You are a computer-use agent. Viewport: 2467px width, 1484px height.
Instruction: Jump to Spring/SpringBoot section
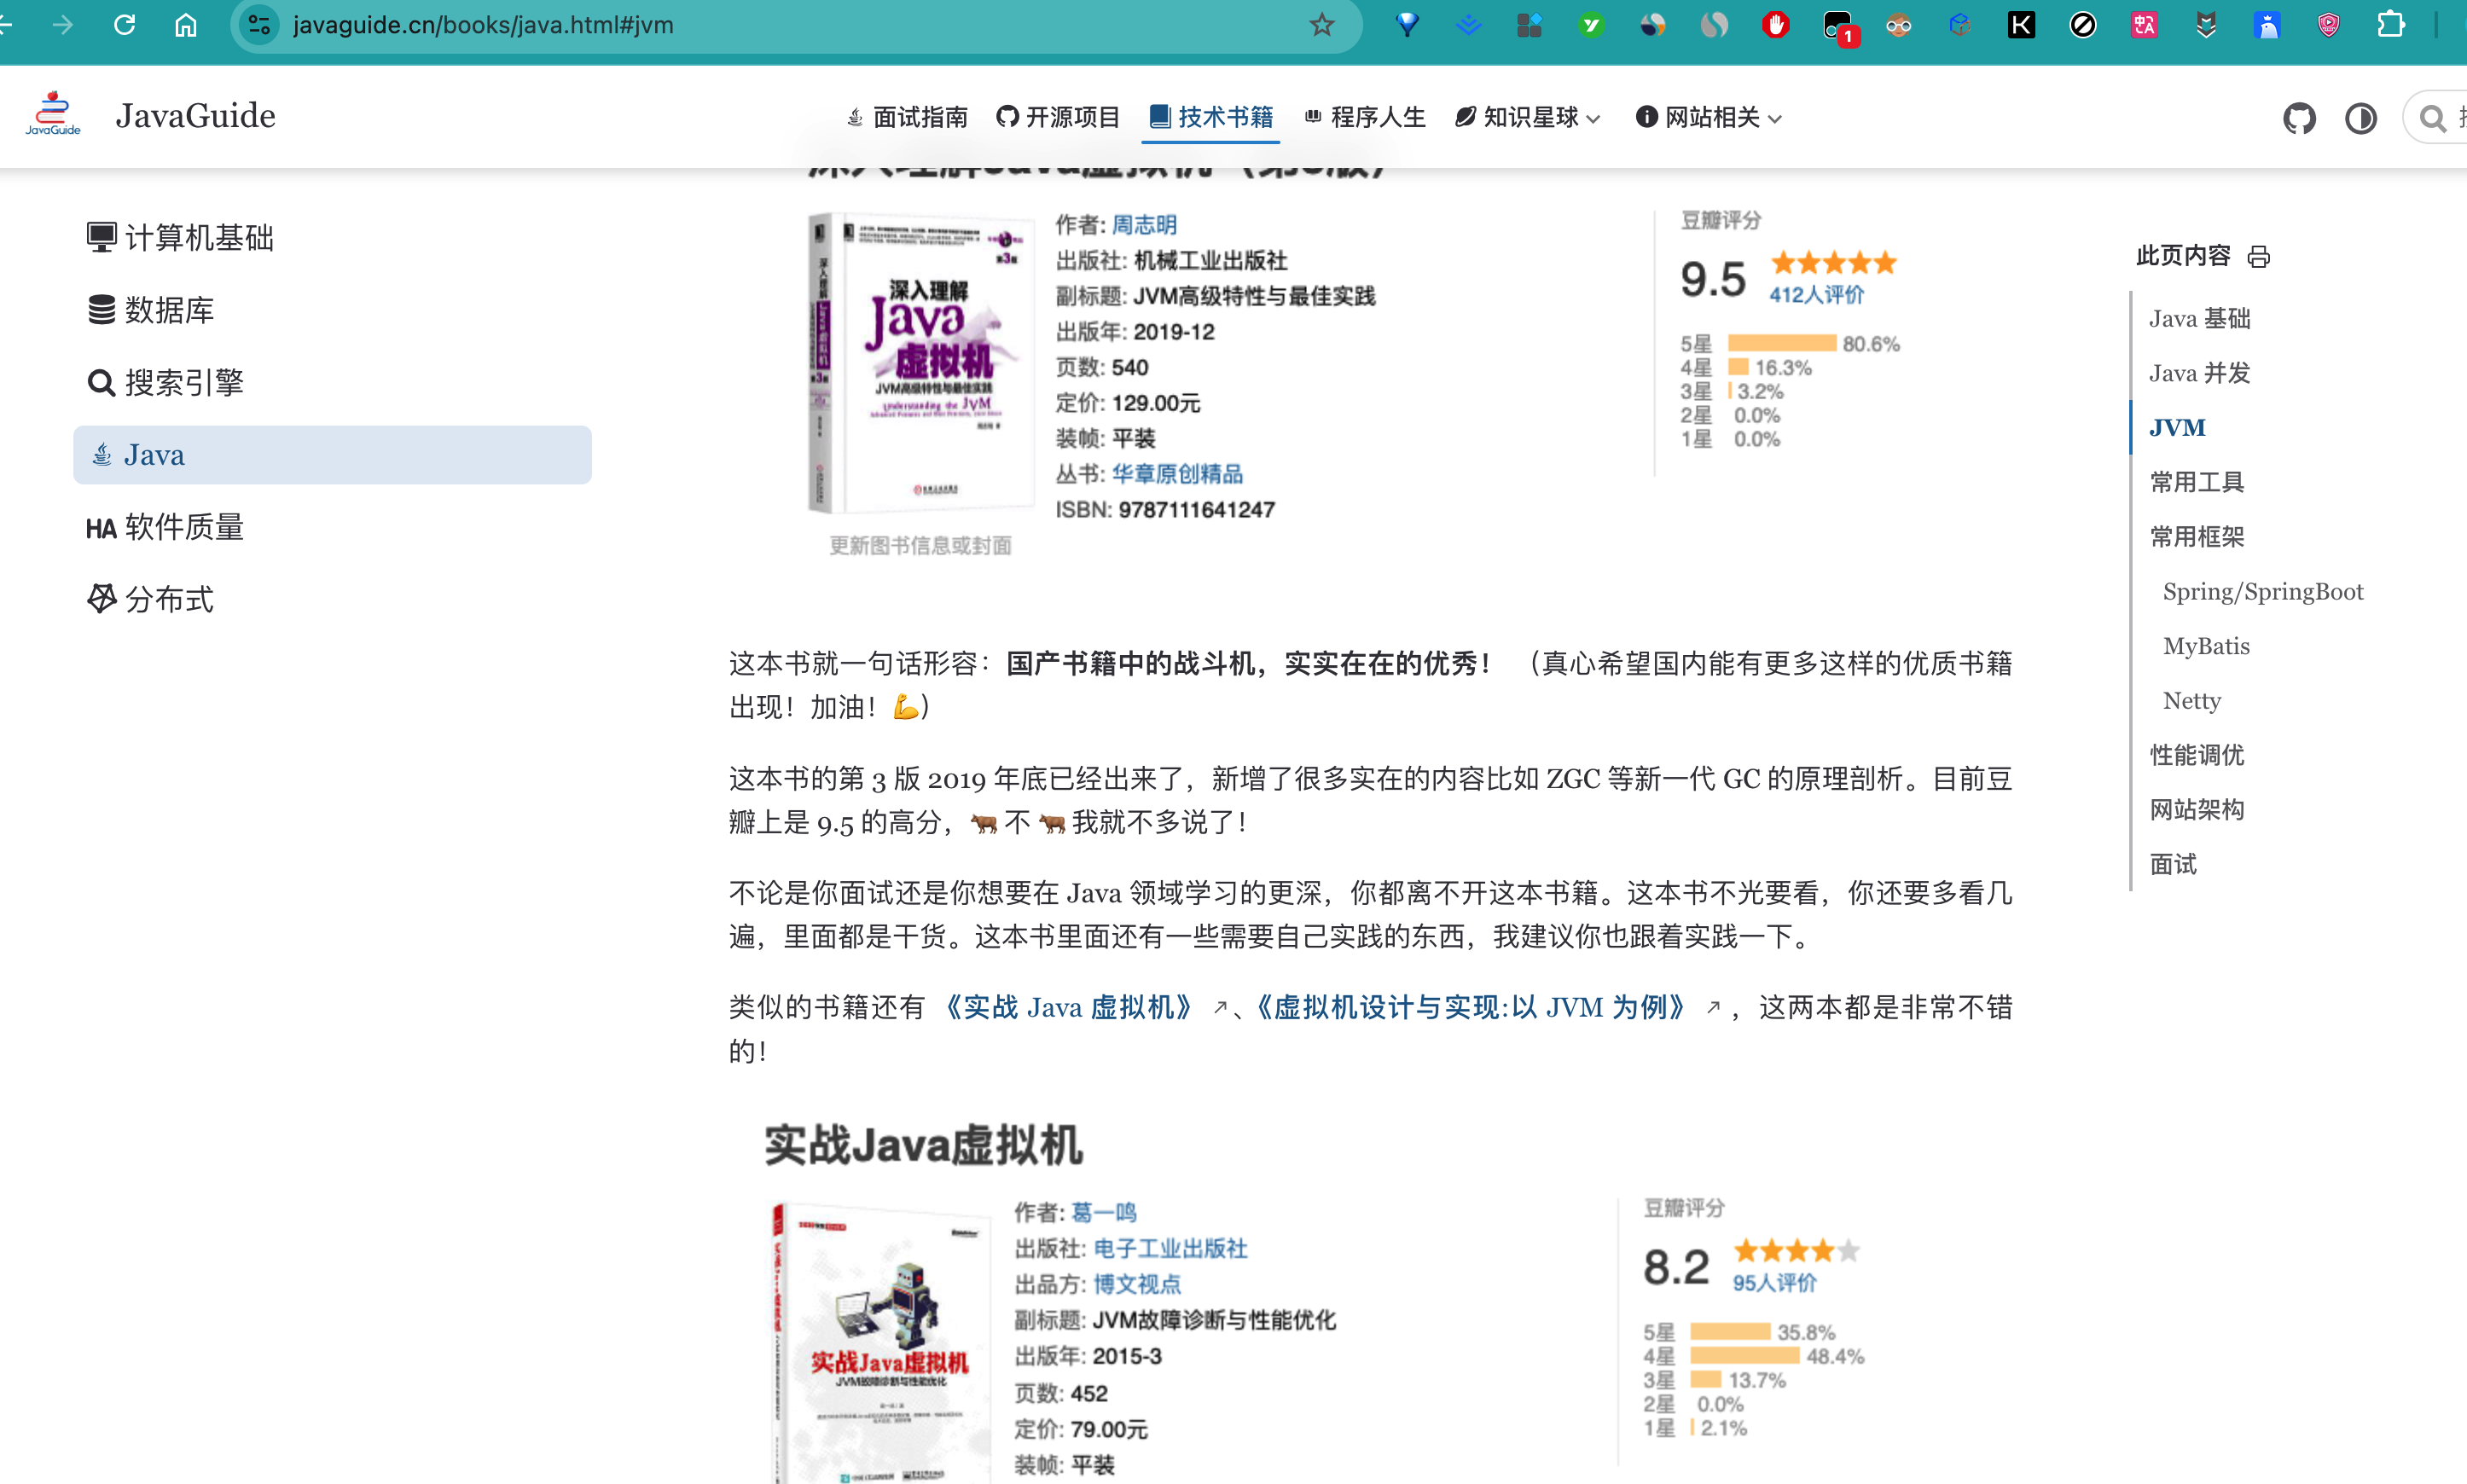pos(2263,592)
